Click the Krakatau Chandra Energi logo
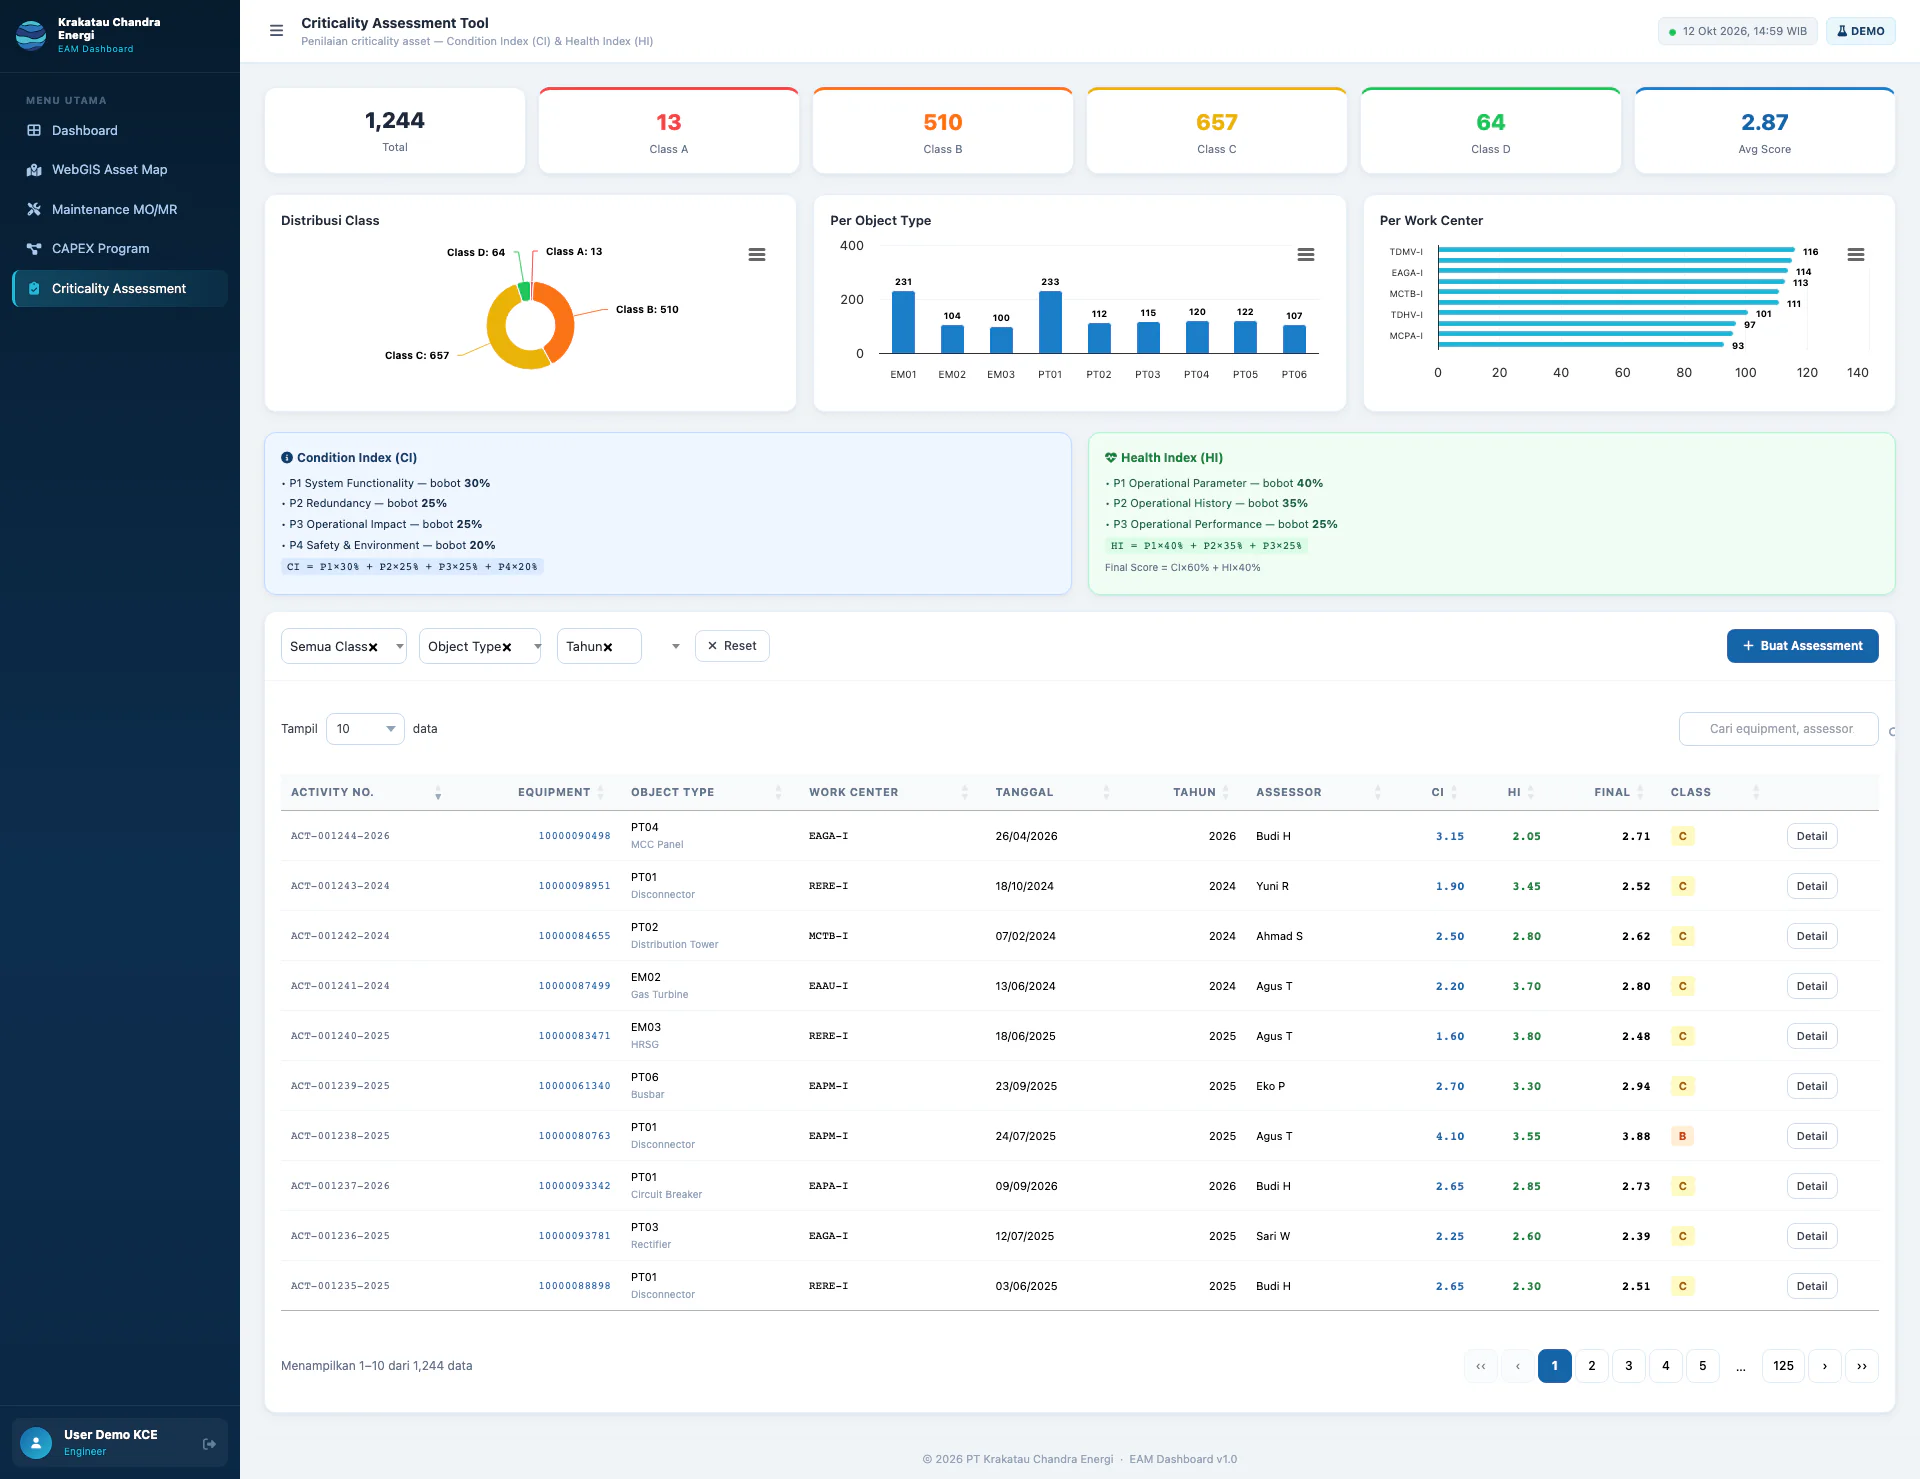 pyautogui.click(x=31, y=35)
